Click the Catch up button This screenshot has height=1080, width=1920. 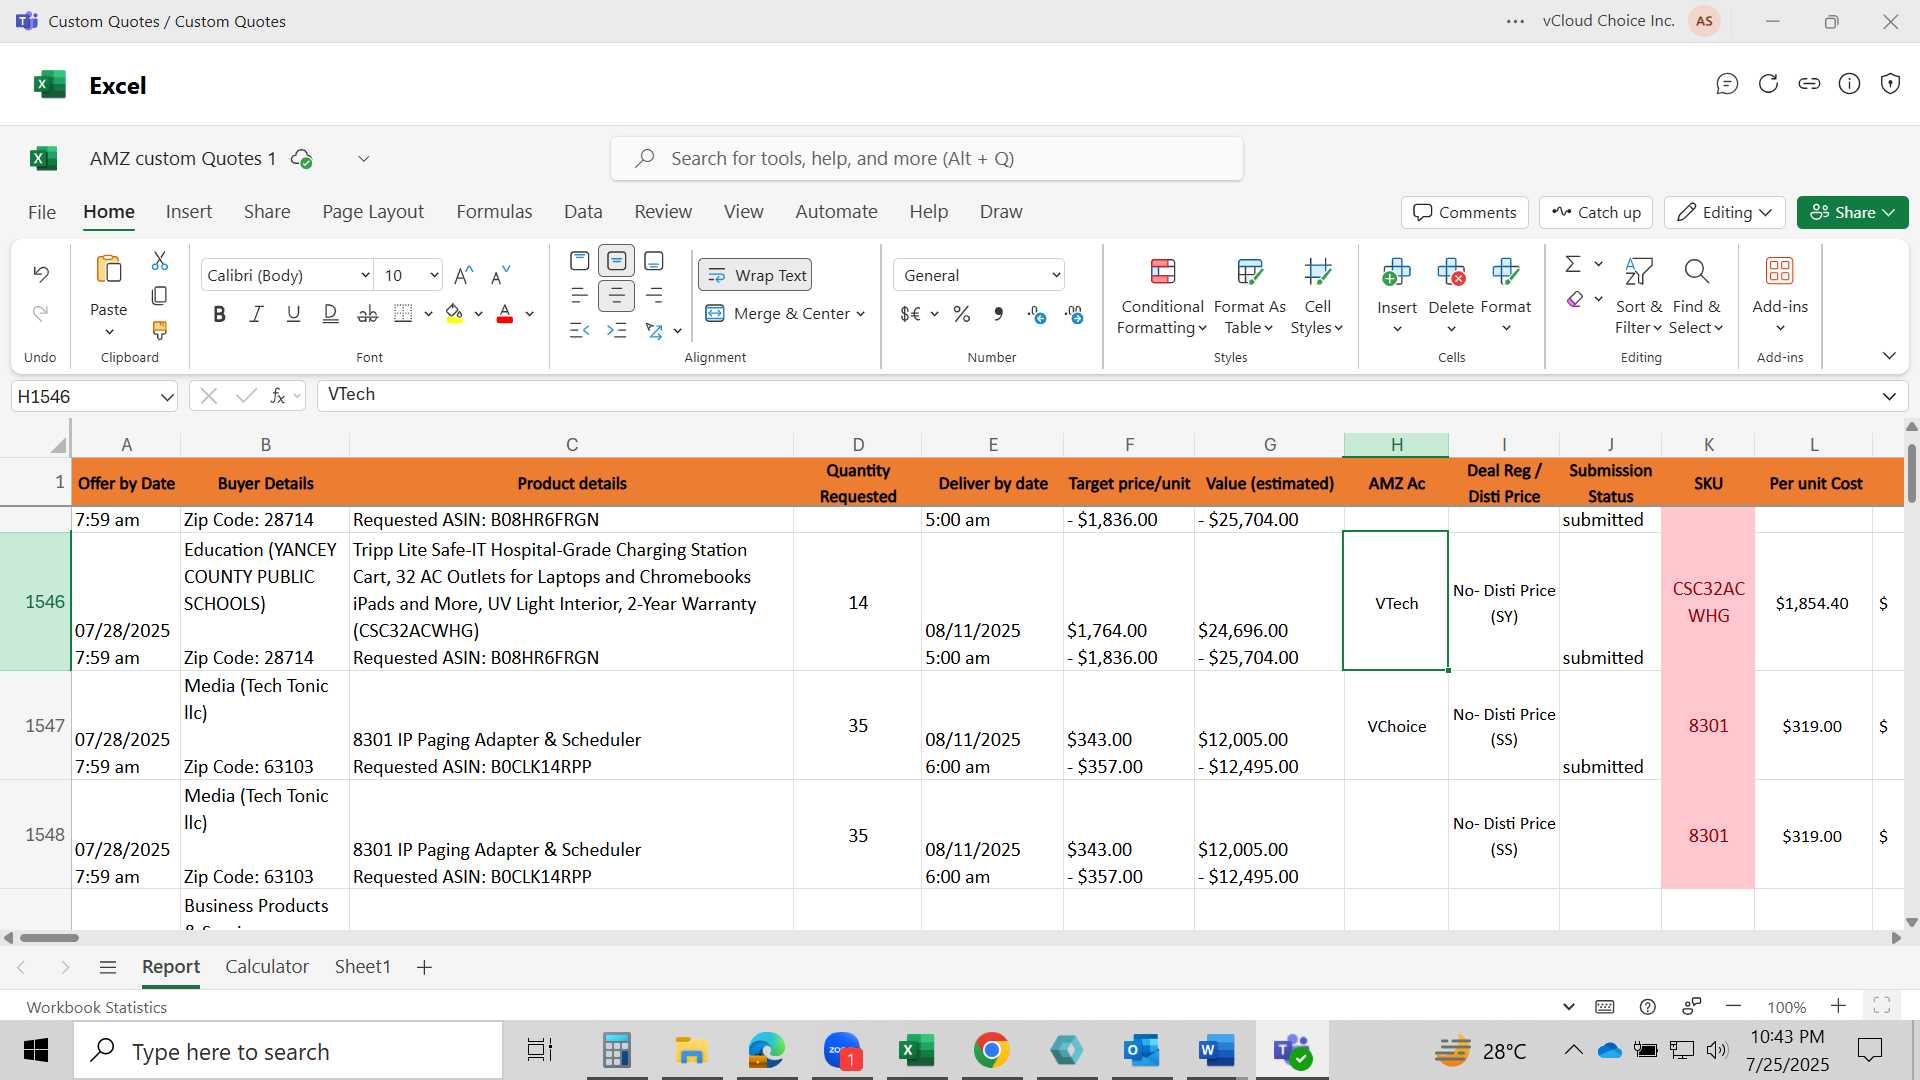pos(1597,212)
